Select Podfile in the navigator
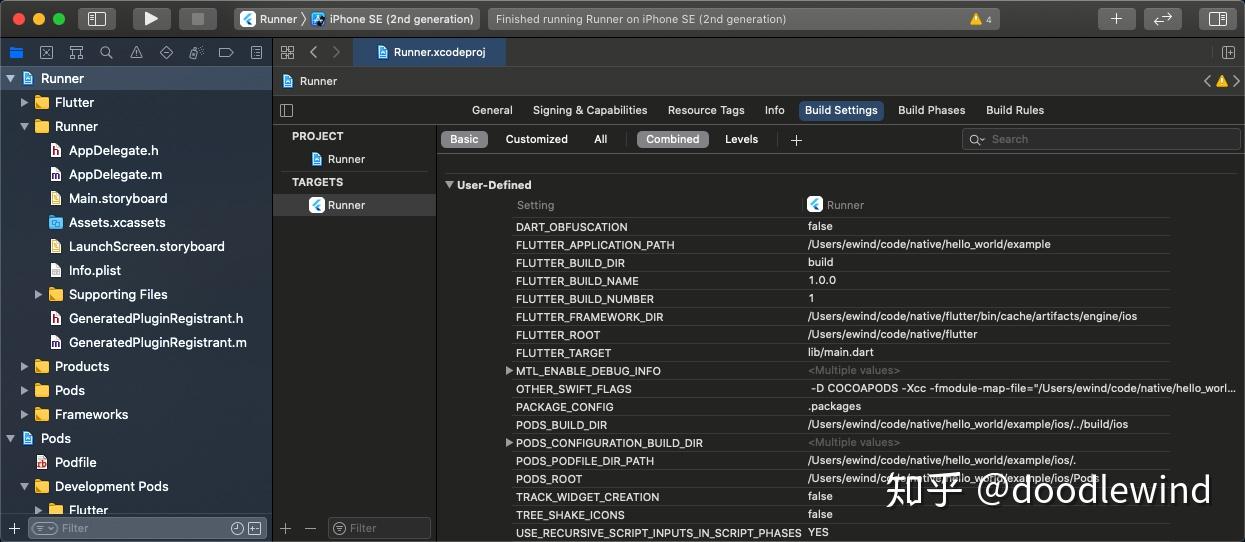This screenshot has width=1245, height=542. 75,462
